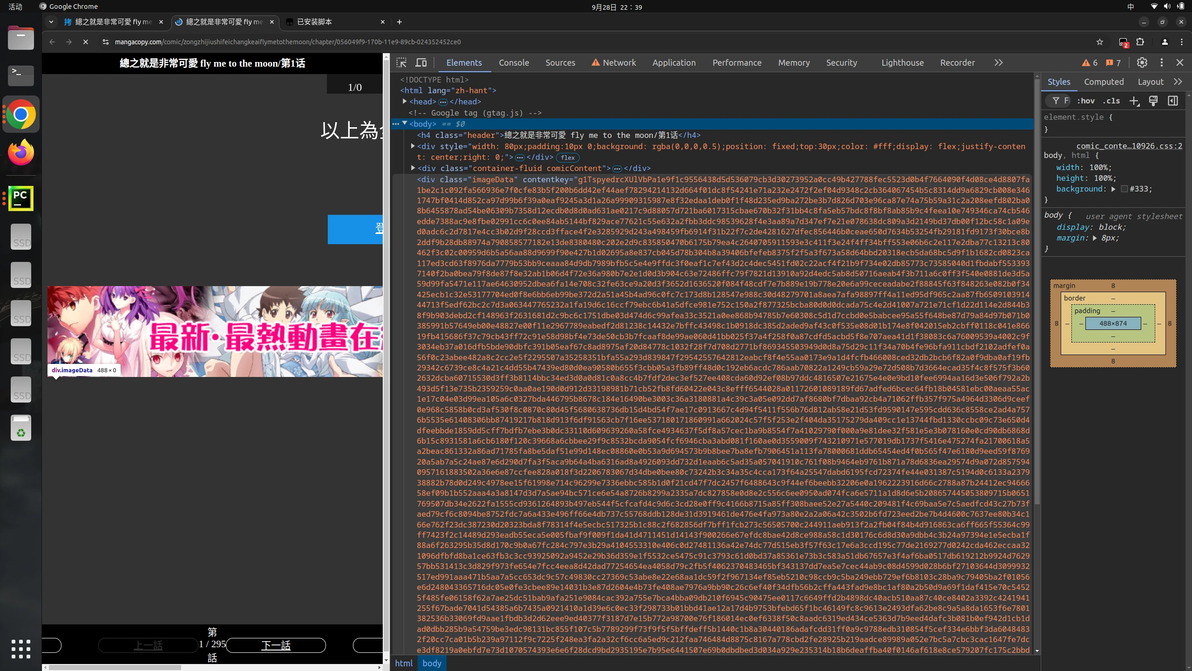Toggle the :hov element state panel
This screenshot has height=671, width=1192.
coord(1086,100)
